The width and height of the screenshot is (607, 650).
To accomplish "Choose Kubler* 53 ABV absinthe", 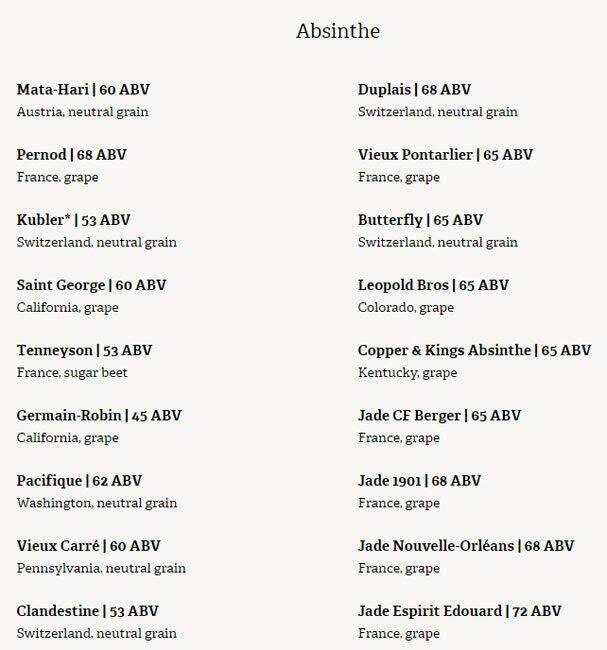I will [73, 220].
